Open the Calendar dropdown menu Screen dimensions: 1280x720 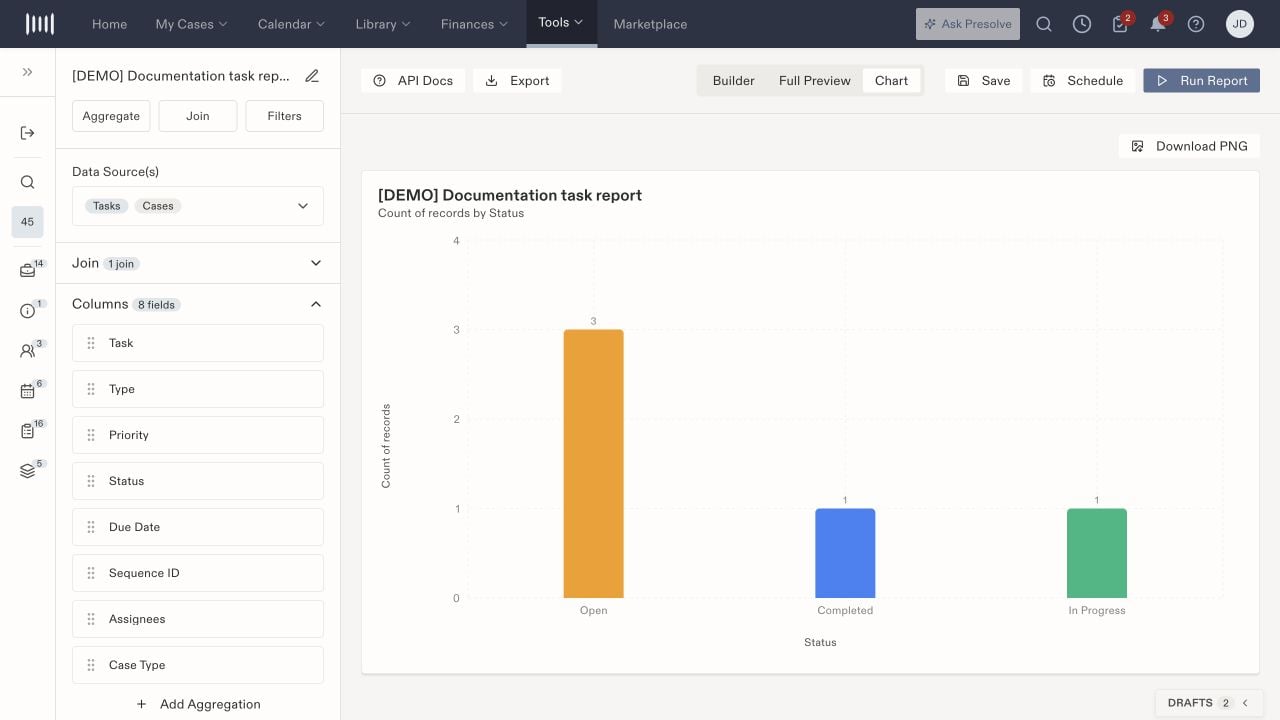[291, 24]
